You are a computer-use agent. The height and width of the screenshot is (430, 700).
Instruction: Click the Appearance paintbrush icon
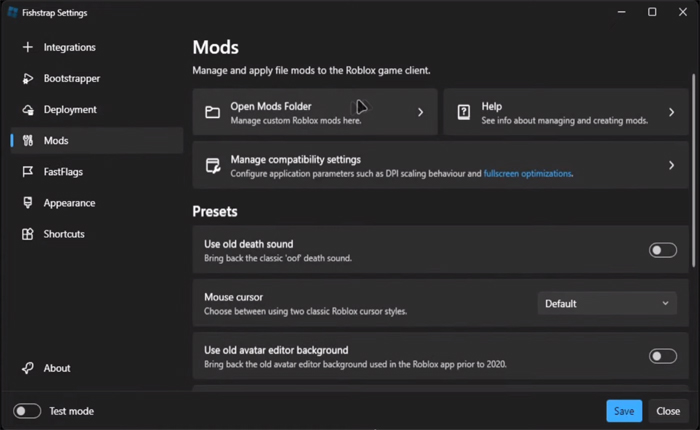coord(27,203)
